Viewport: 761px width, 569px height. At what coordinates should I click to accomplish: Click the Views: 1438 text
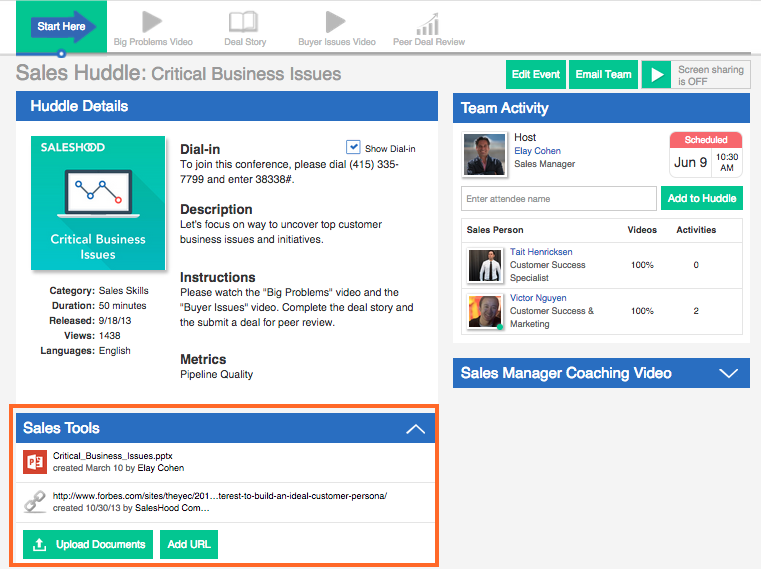click(x=92, y=335)
